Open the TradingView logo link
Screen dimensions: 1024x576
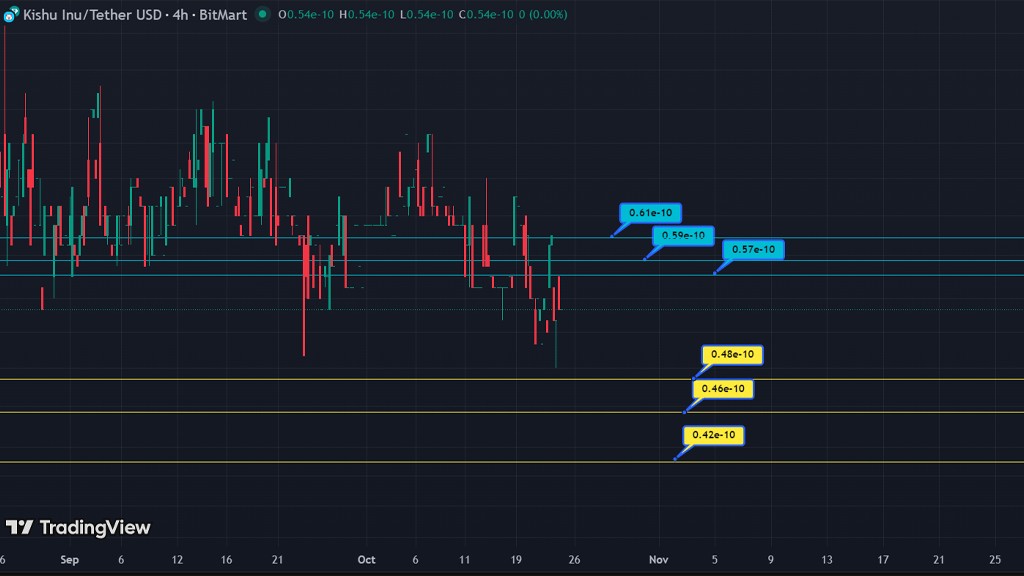(77, 527)
